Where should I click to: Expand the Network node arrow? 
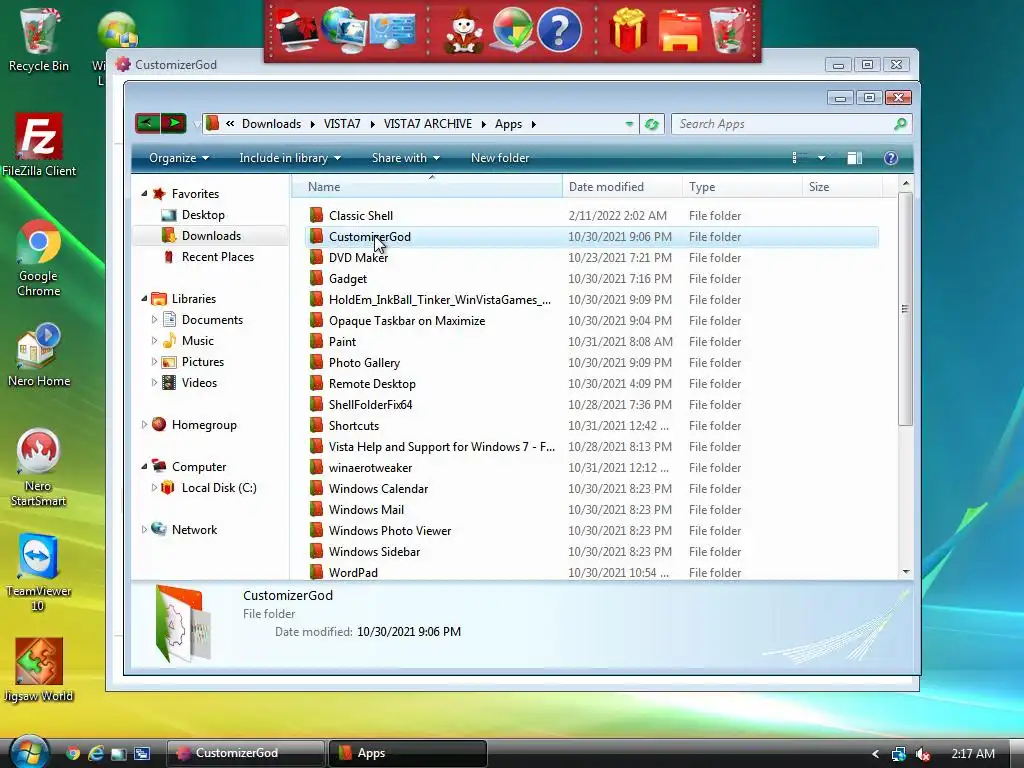coord(144,530)
